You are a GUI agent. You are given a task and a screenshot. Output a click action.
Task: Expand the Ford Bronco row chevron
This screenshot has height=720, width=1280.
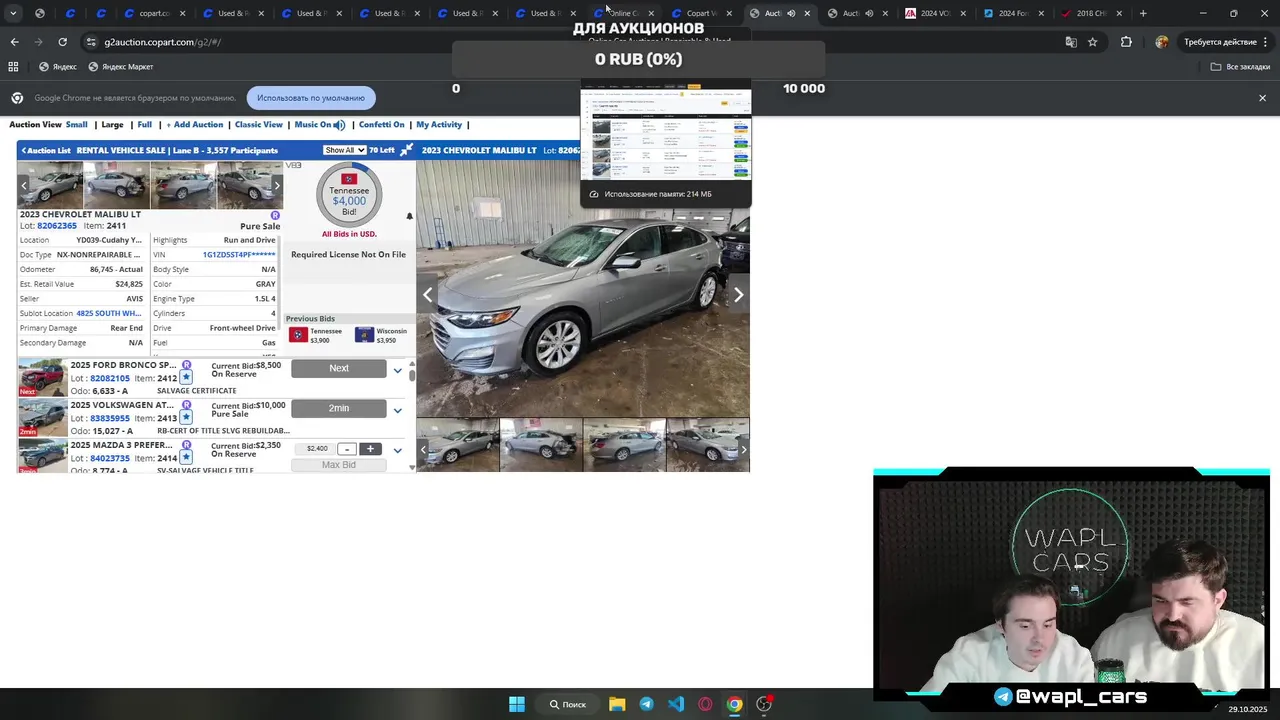pyautogui.click(x=397, y=371)
